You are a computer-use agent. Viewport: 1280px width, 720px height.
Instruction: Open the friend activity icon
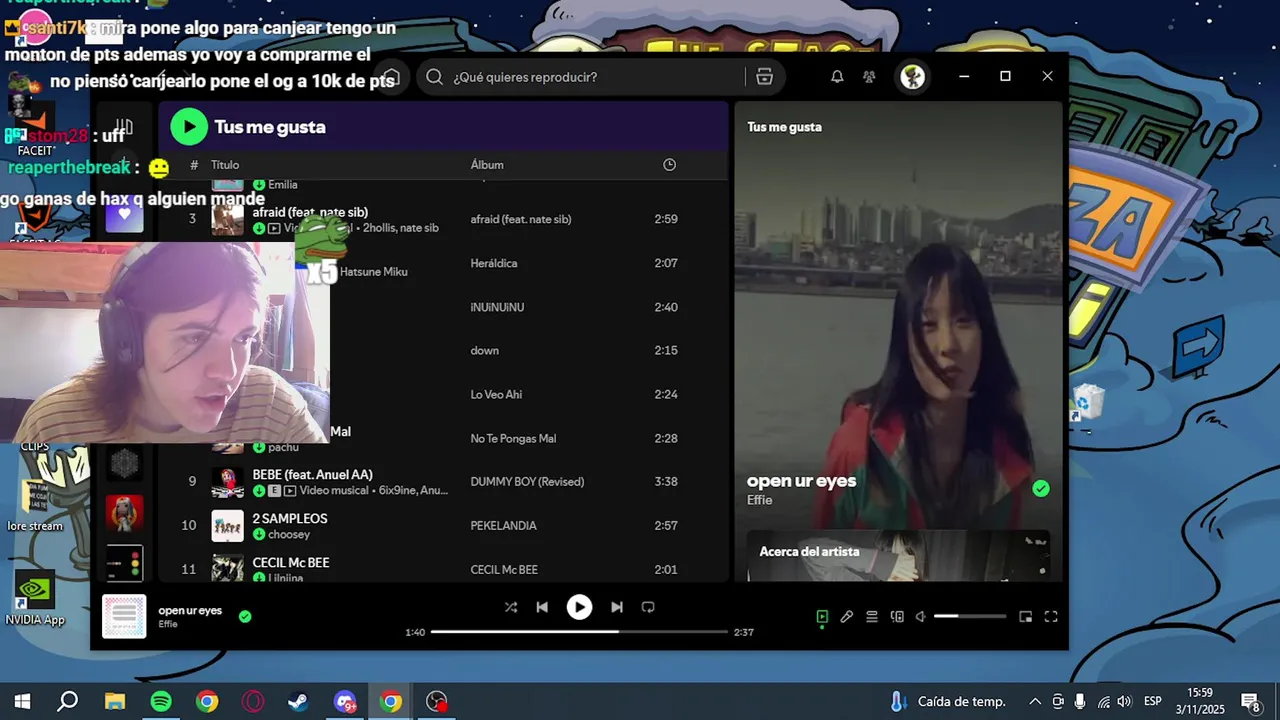tap(869, 77)
